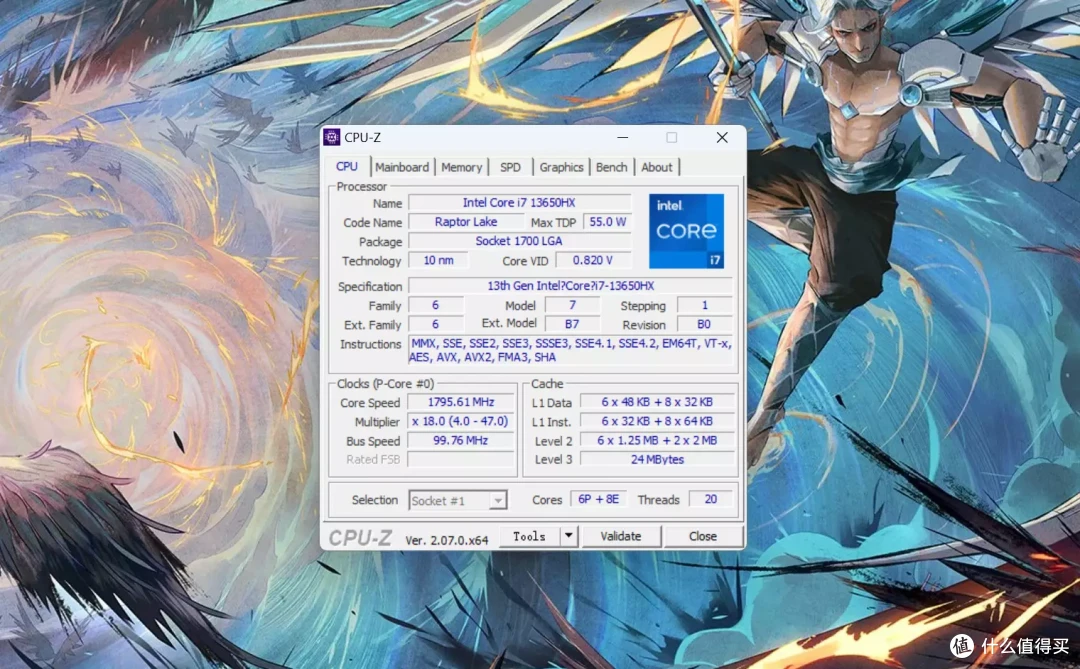Click the Ext. Model value B7

tap(572, 324)
